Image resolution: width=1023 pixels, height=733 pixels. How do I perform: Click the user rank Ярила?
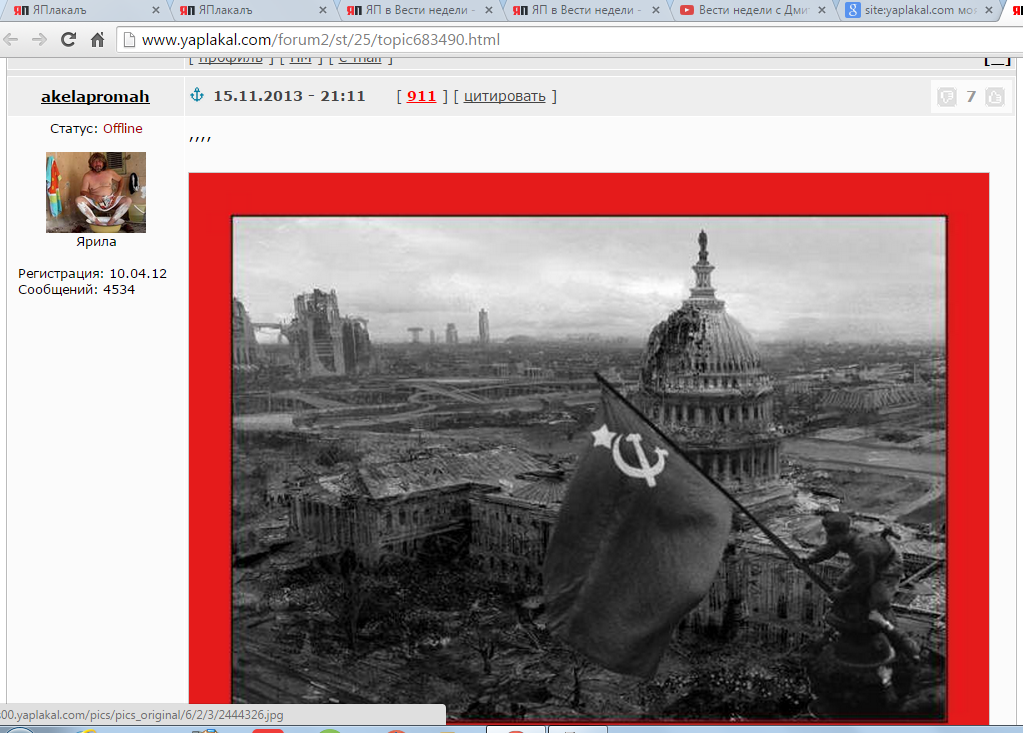point(96,241)
